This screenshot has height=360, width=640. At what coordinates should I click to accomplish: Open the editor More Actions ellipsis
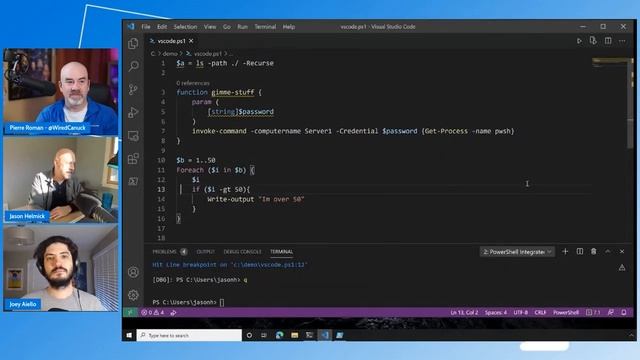tap(622, 41)
